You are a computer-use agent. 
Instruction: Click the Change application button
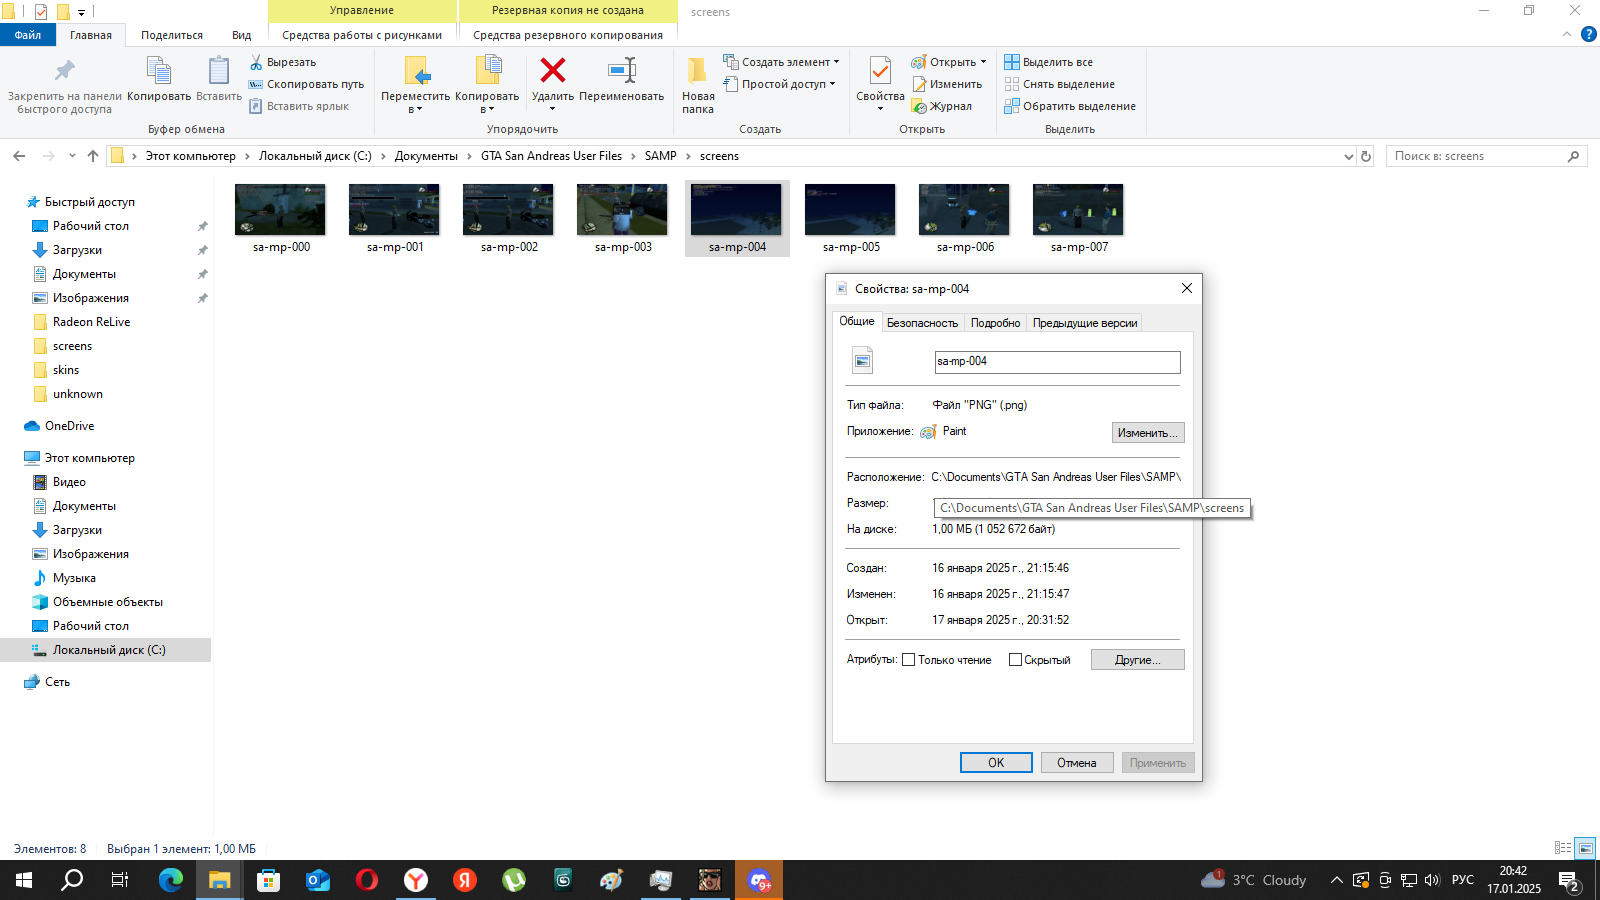click(x=1147, y=433)
